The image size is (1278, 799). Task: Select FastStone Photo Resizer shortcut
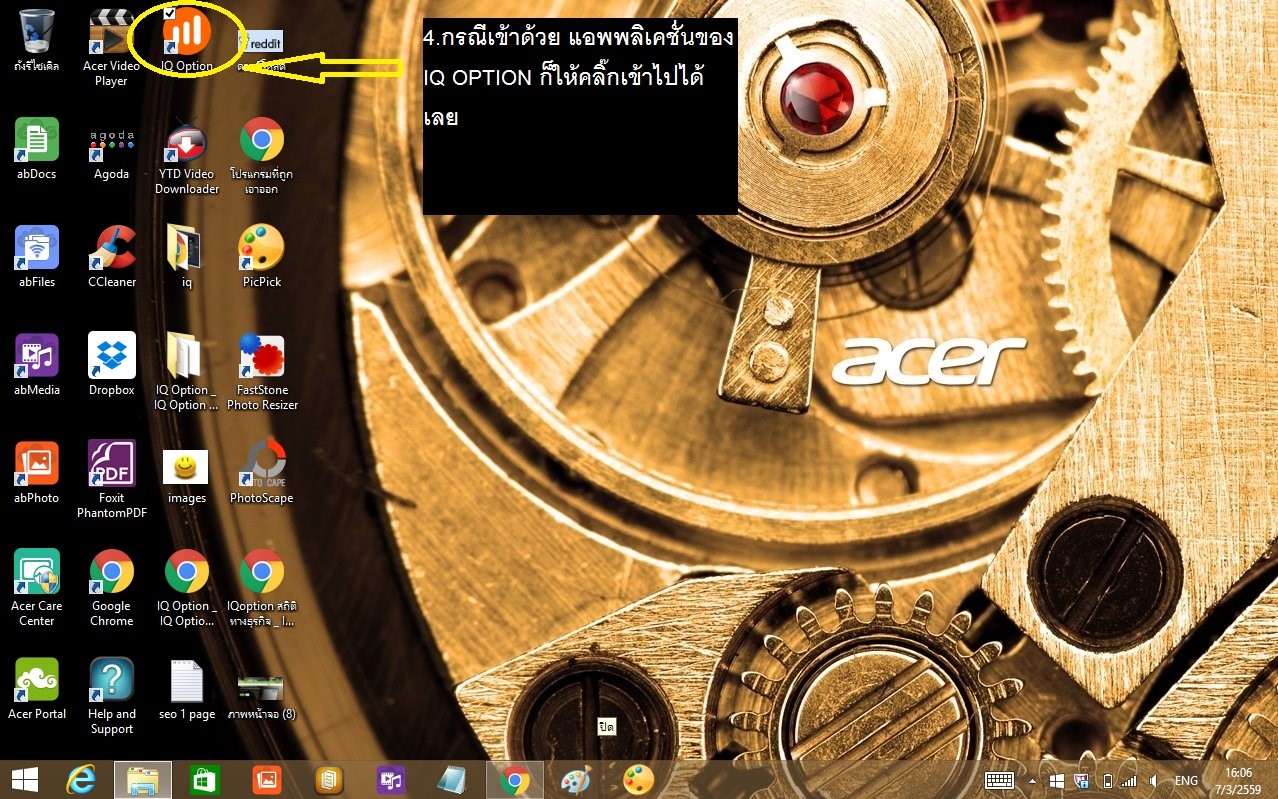[x=261, y=355]
